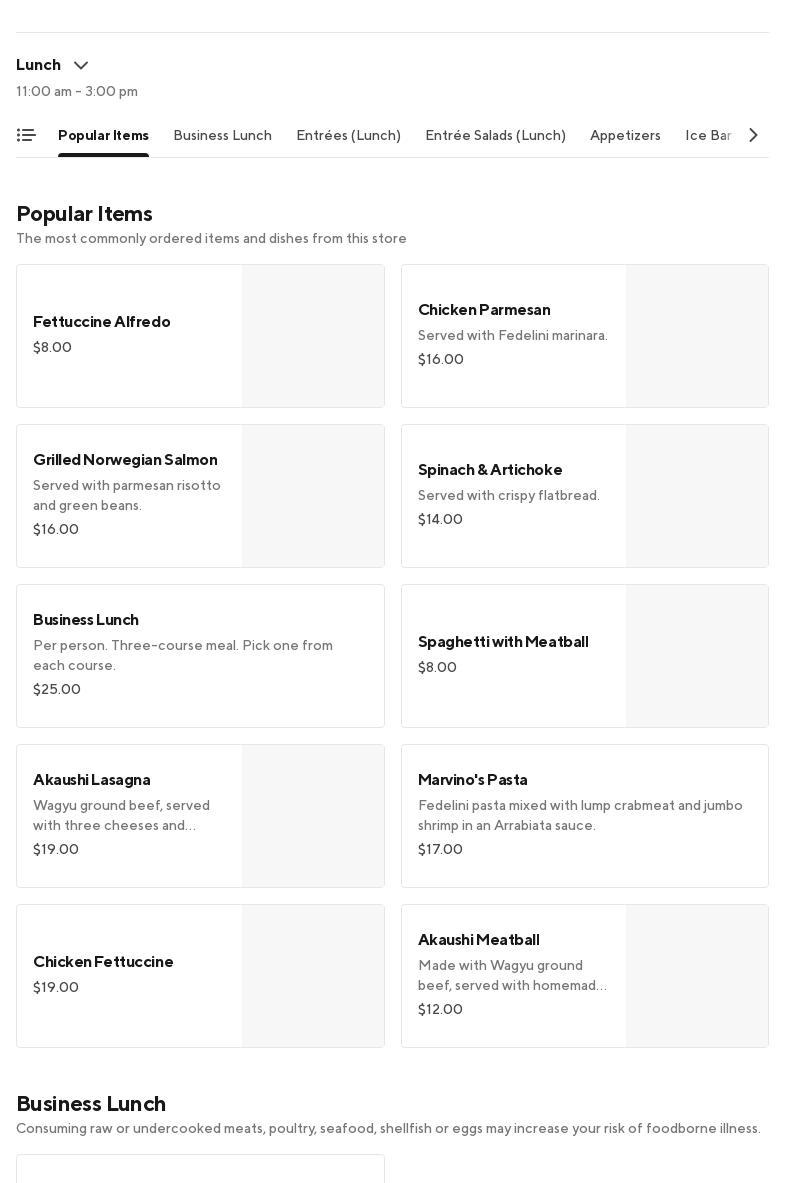The image size is (785, 1183).
Task: Select the Entrées (Lunch) tab
Action: 348,135
